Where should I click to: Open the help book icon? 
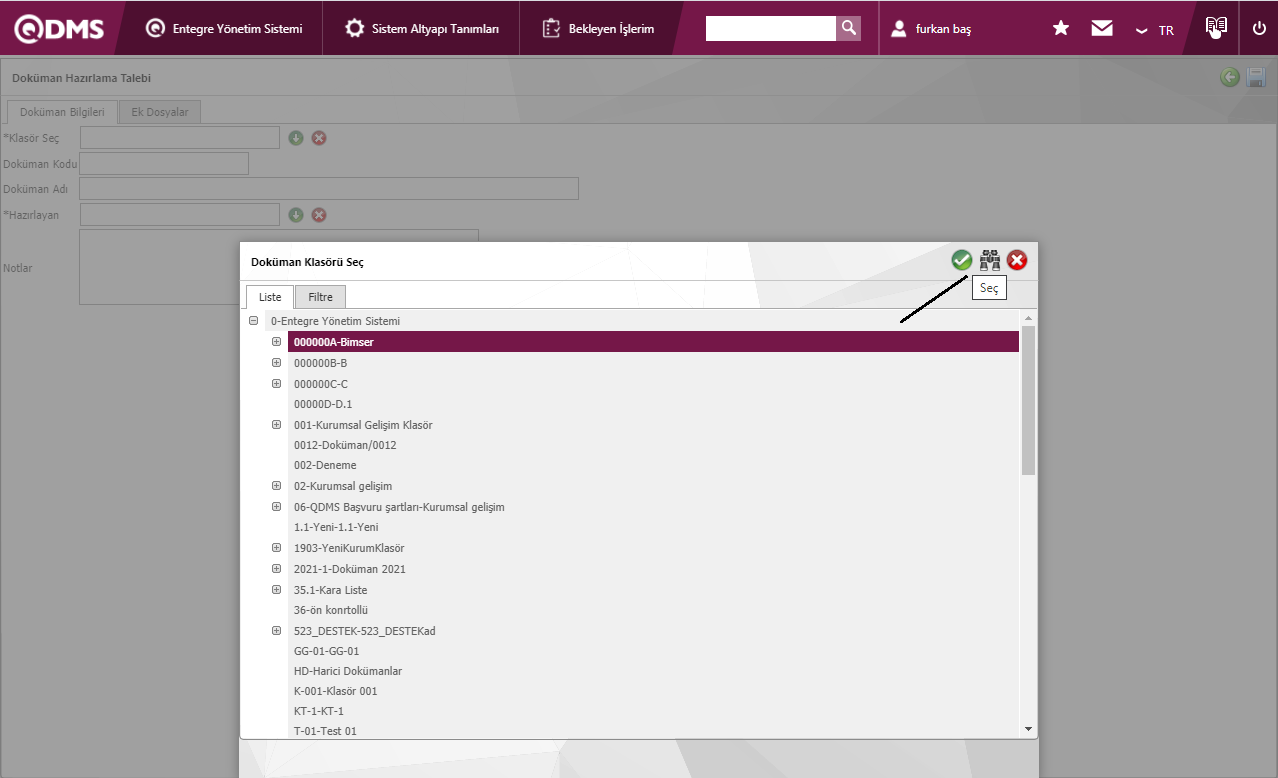(1216, 27)
